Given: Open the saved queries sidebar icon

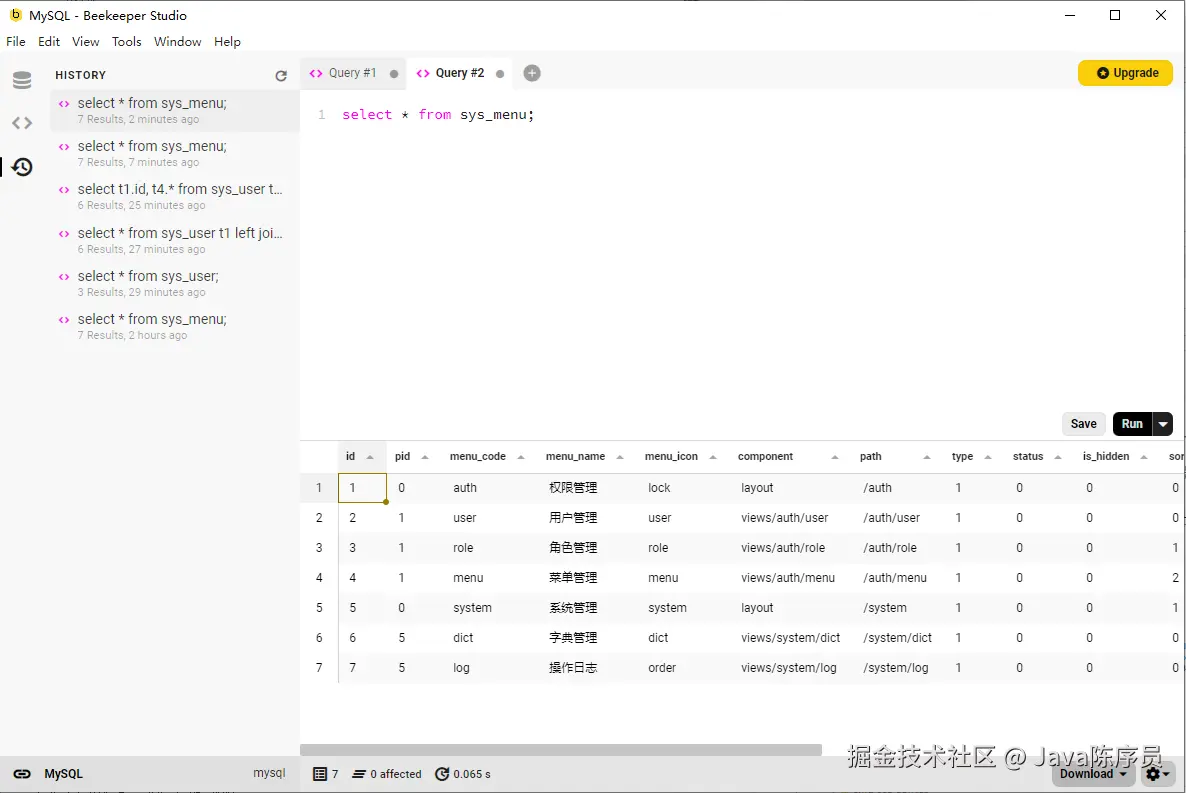Looking at the screenshot, I should pos(22,123).
